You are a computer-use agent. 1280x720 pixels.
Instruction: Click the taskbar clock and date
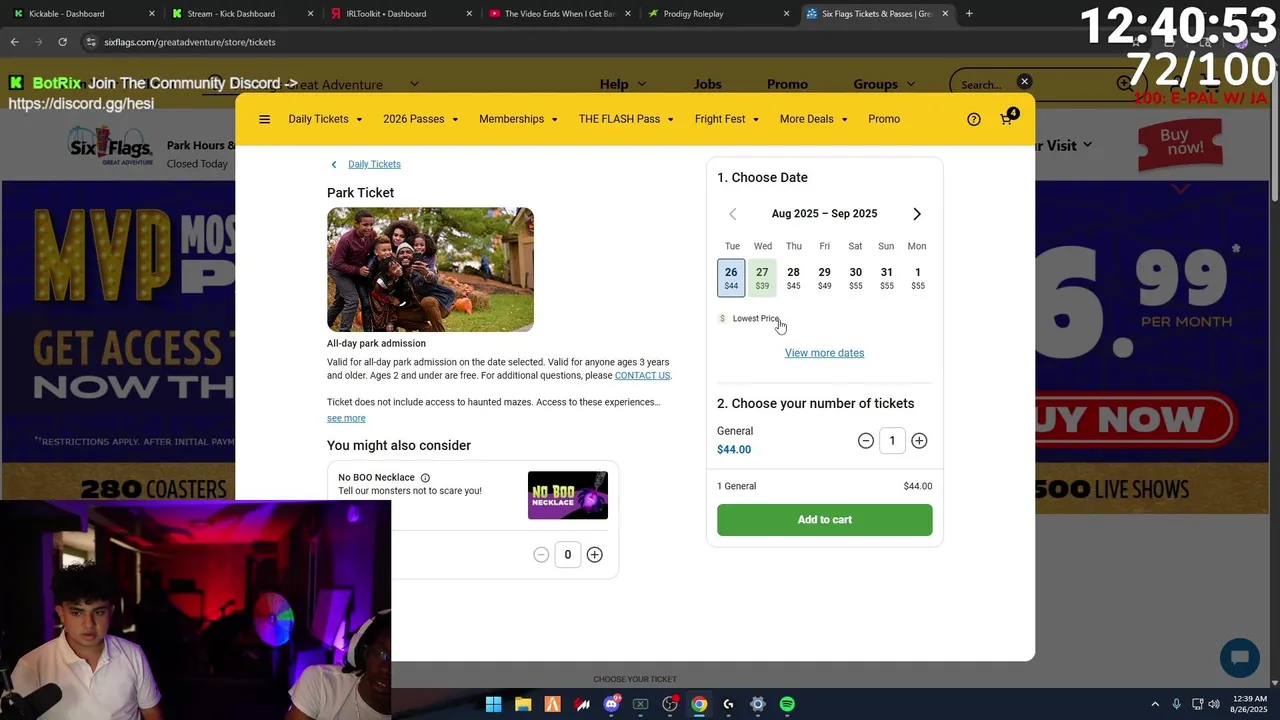[1250, 704]
